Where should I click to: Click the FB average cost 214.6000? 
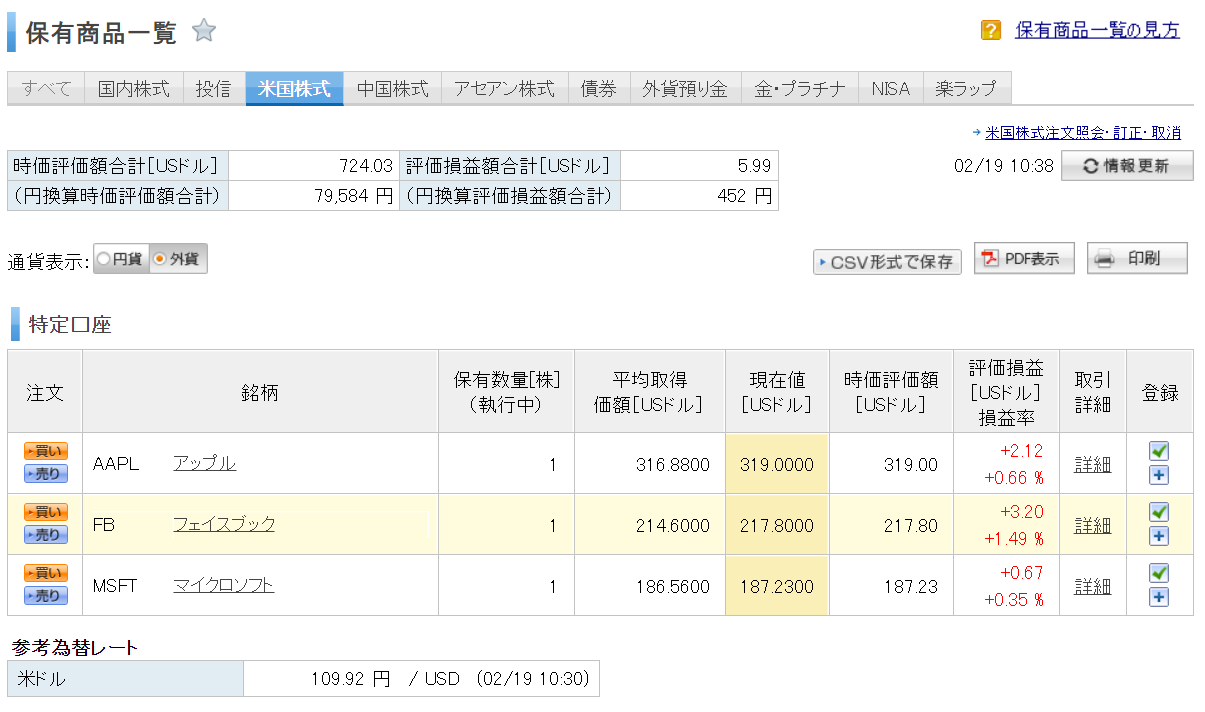(x=673, y=526)
